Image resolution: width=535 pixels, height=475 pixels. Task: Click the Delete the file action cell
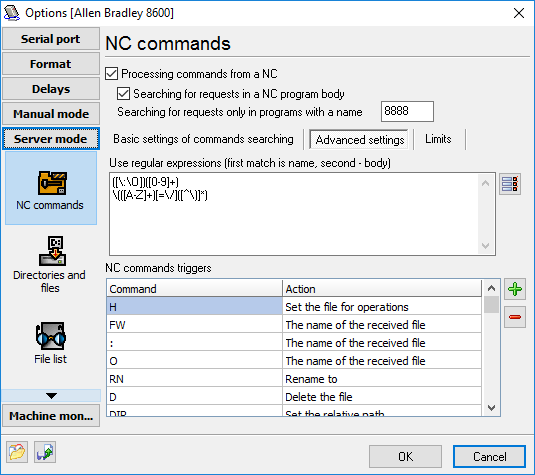coord(382,397)
